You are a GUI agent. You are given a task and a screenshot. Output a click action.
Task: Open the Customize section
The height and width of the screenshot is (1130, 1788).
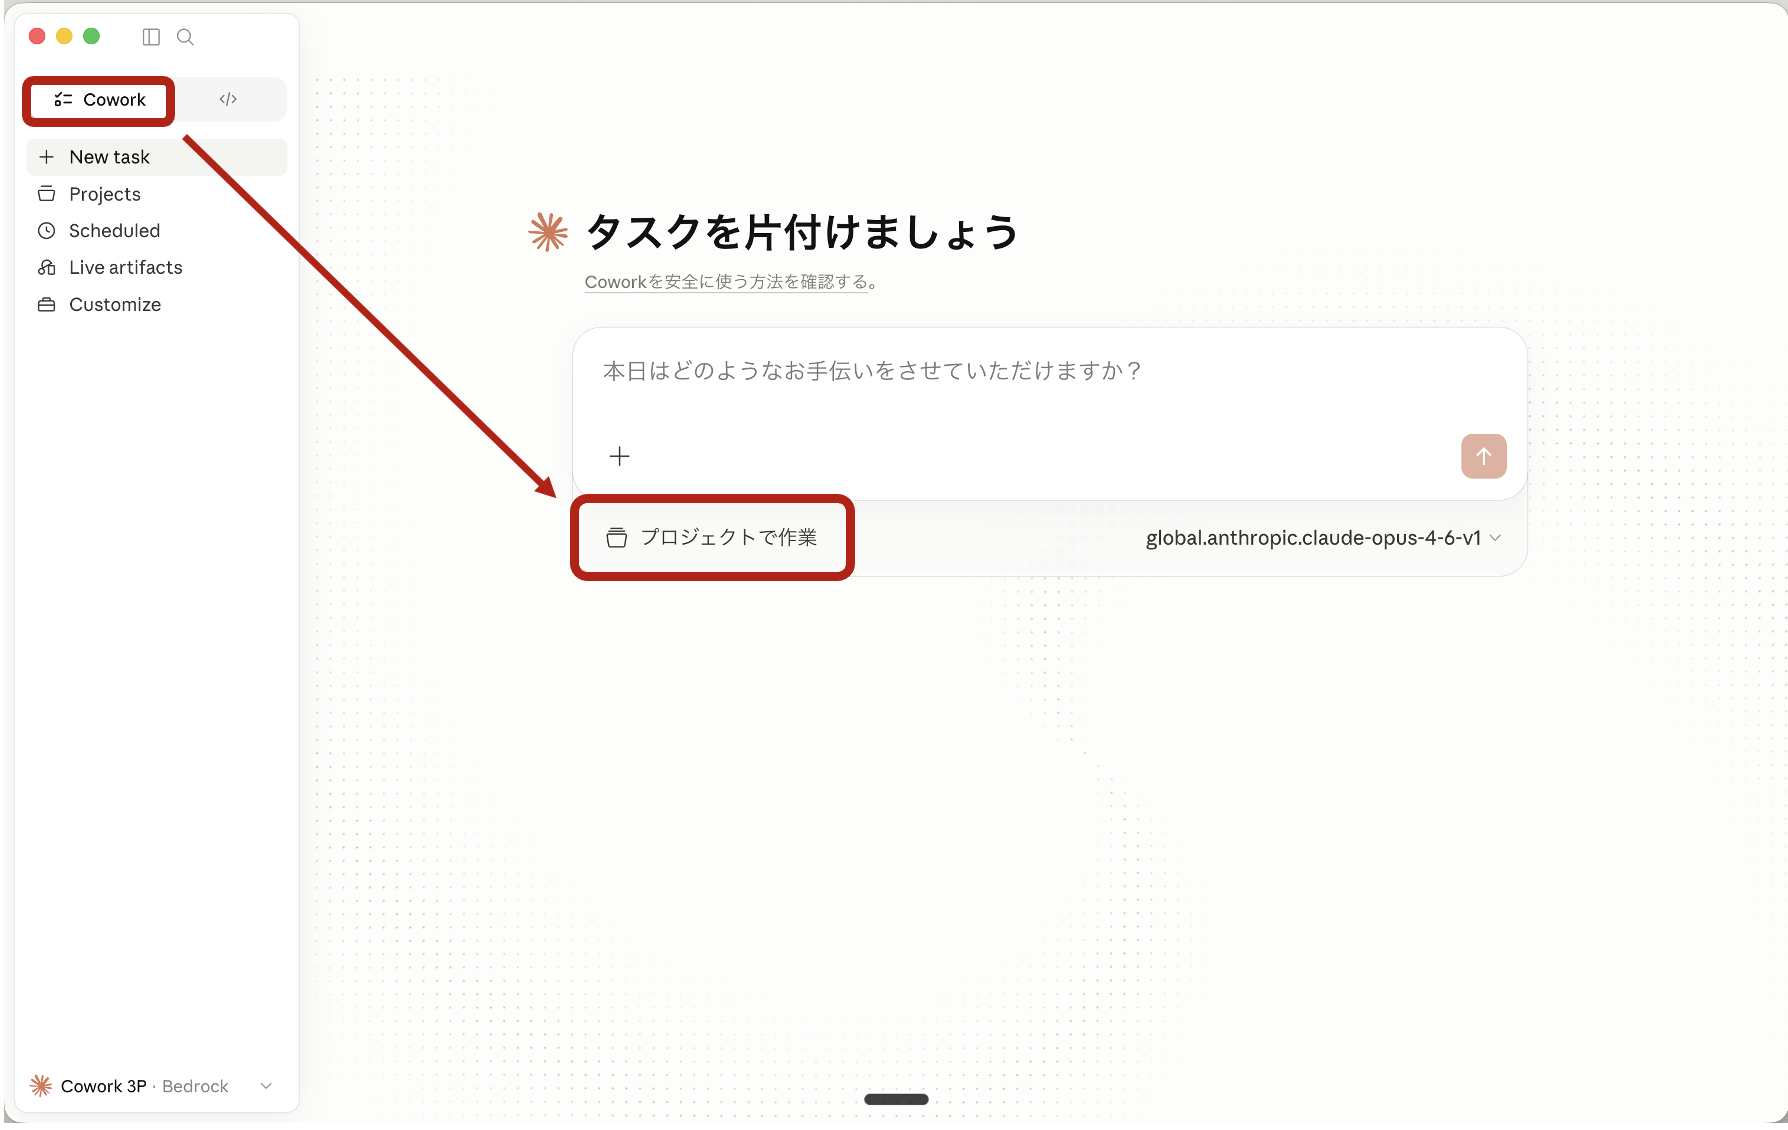[x=156, y=305]
